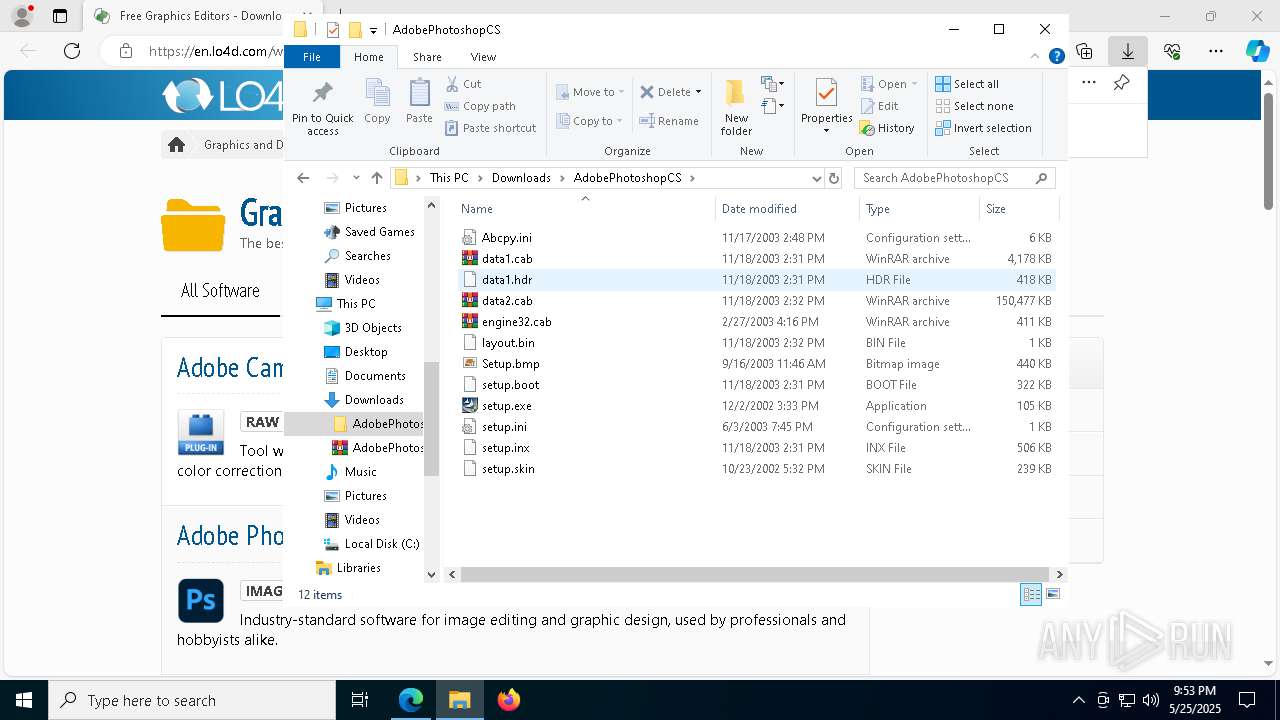Switch to Home ribbon tab
This screenshot has height=720, width=1280.
pos(368,57)
